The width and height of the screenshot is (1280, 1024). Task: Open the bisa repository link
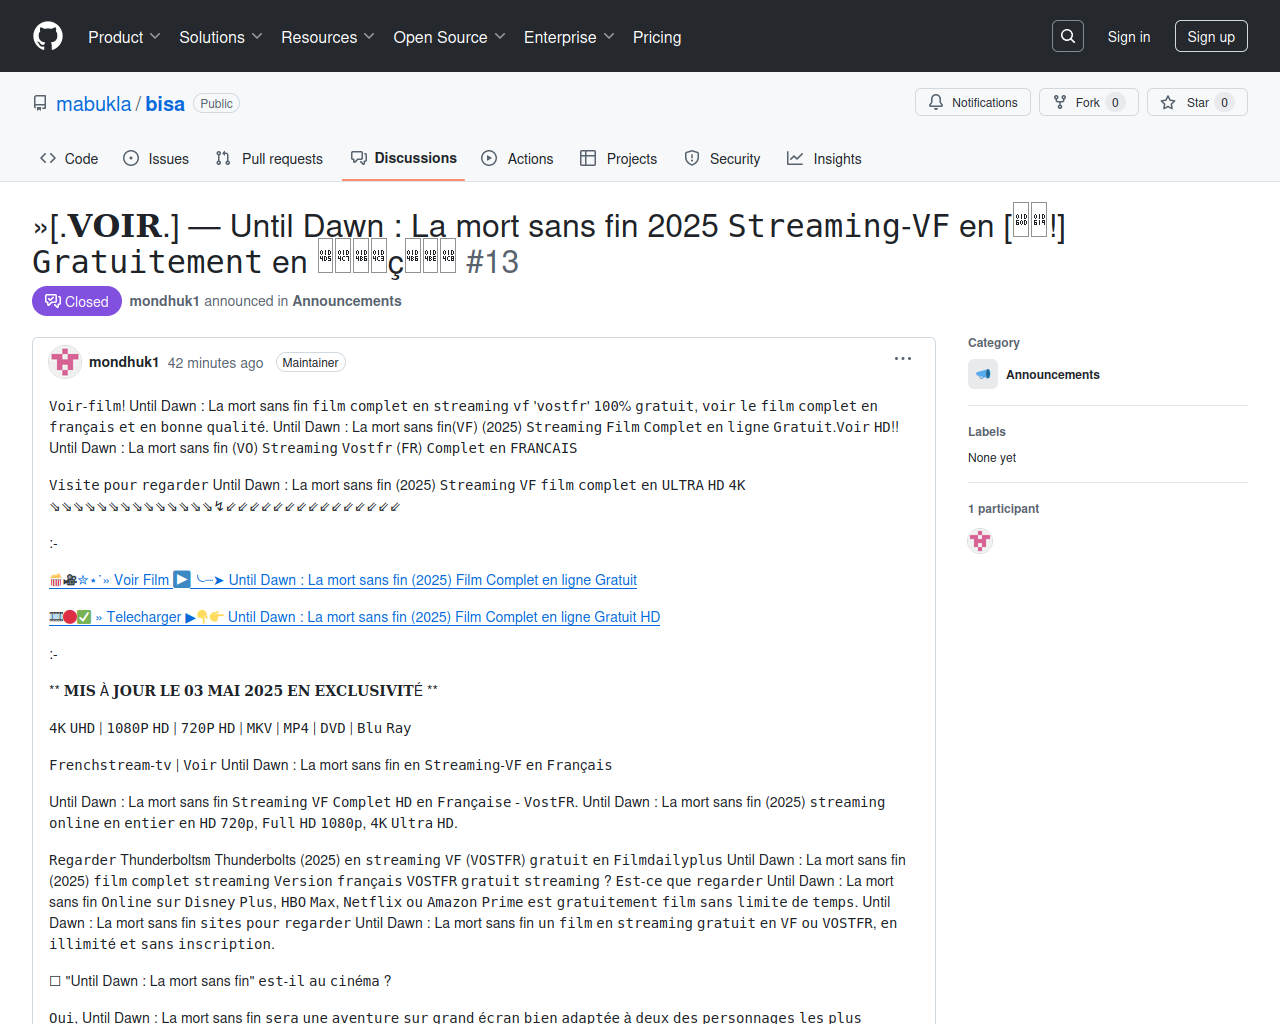tap(165, 104)
